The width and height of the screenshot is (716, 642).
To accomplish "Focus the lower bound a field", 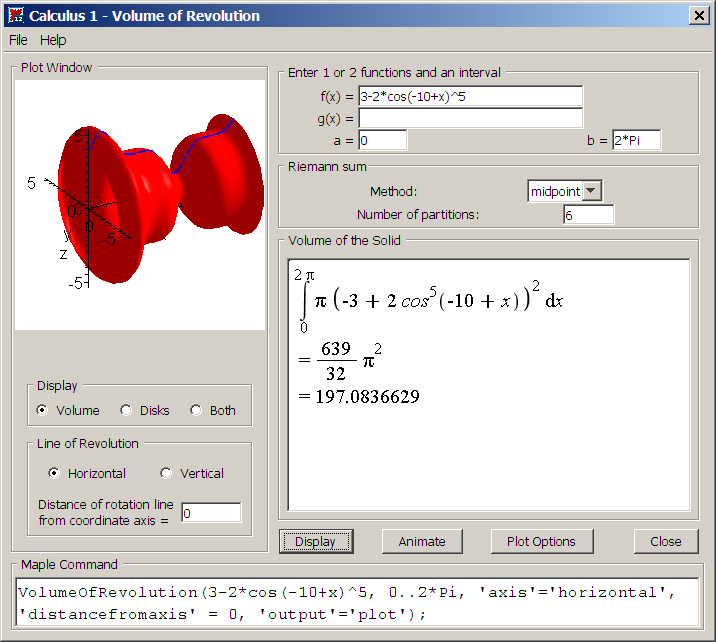I will [x=382, y=141].
